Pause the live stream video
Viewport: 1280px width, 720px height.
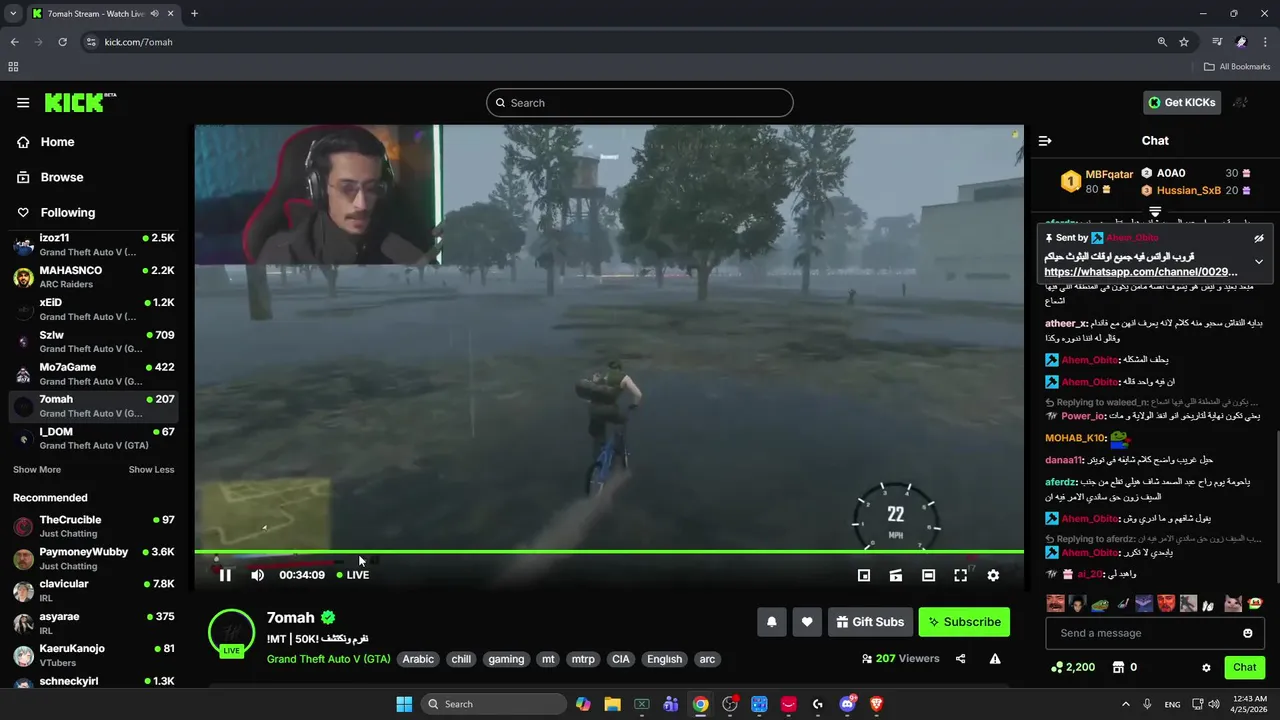pyautogui.click(x=225, y=575)
